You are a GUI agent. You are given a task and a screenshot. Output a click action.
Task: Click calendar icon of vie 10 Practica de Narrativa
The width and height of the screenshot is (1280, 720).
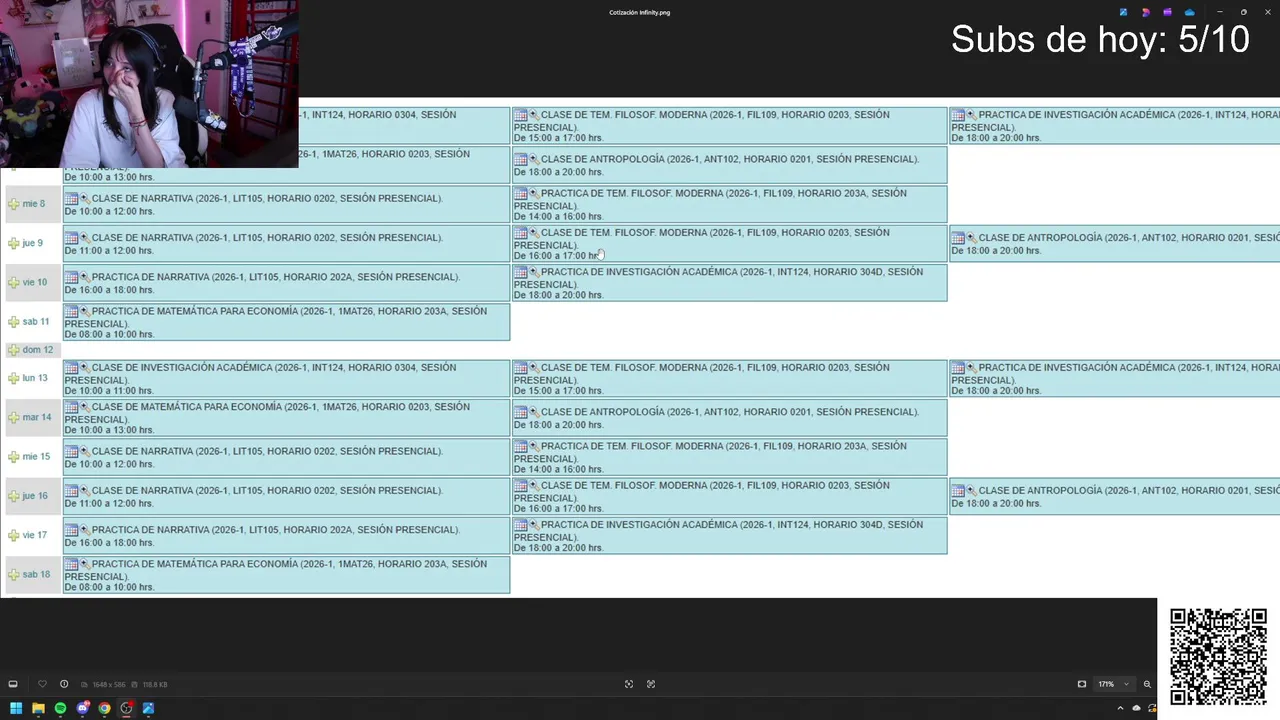pos(71,277)
